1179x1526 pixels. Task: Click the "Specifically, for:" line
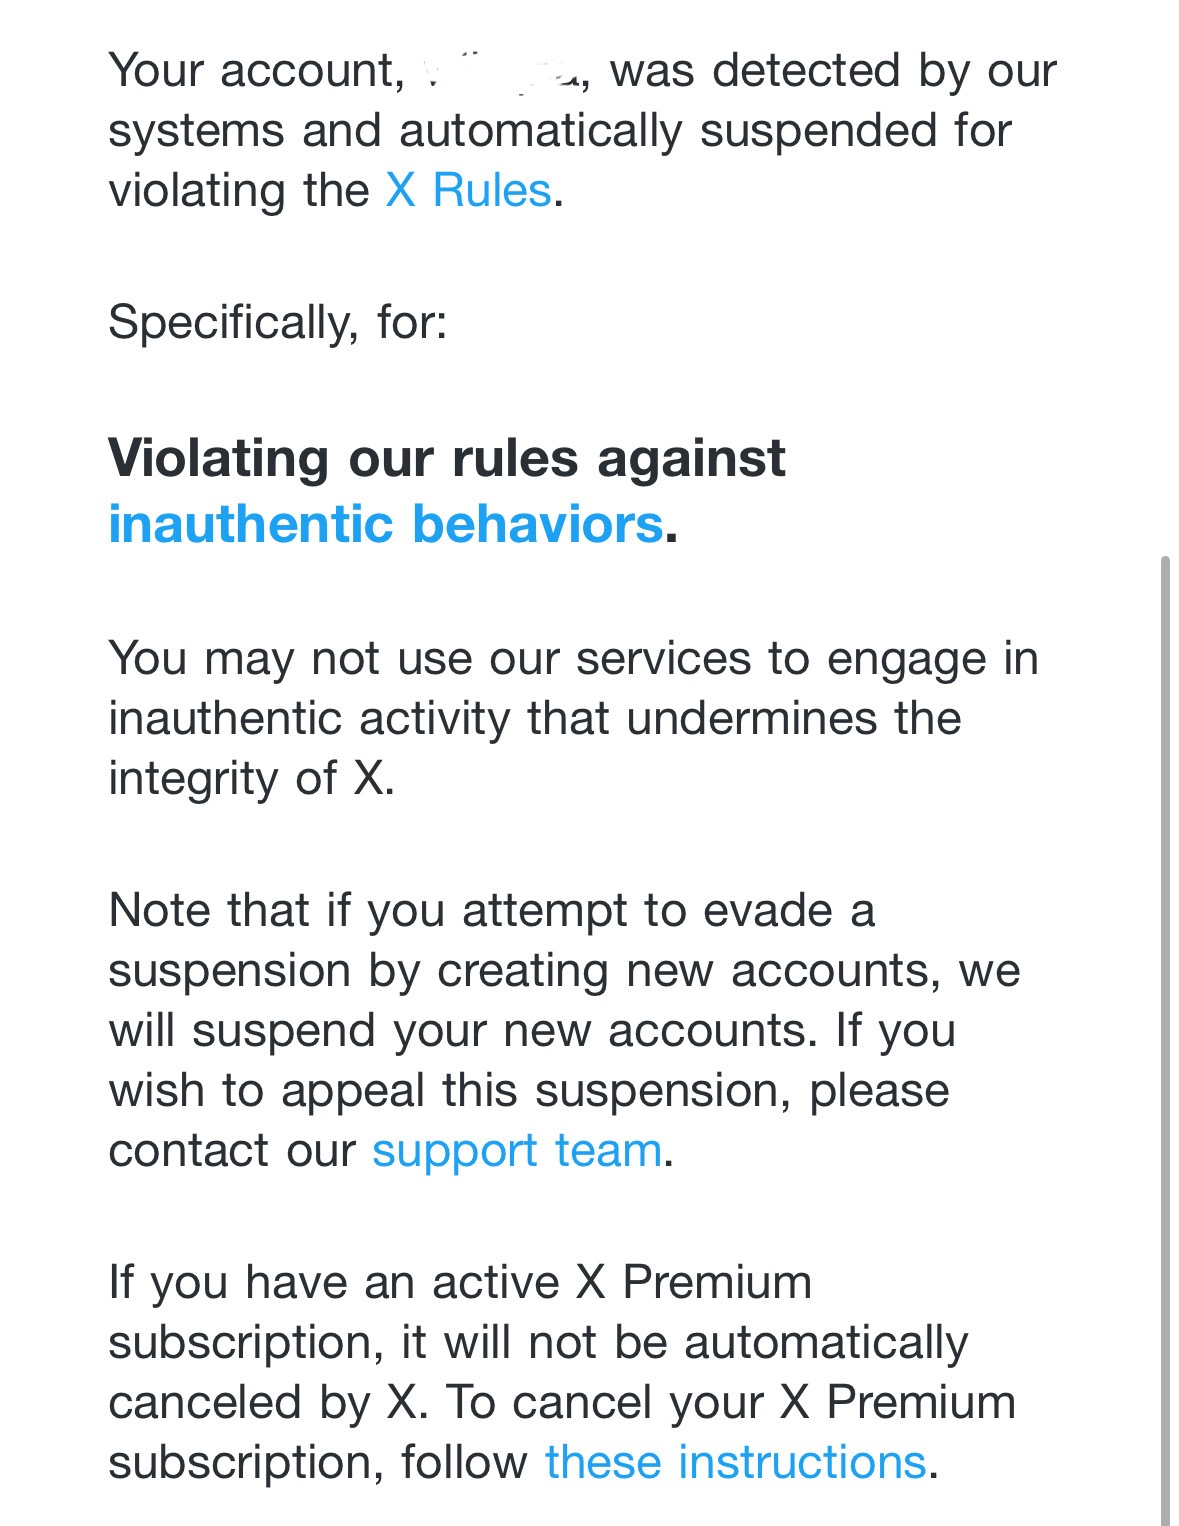coord(278,323)
